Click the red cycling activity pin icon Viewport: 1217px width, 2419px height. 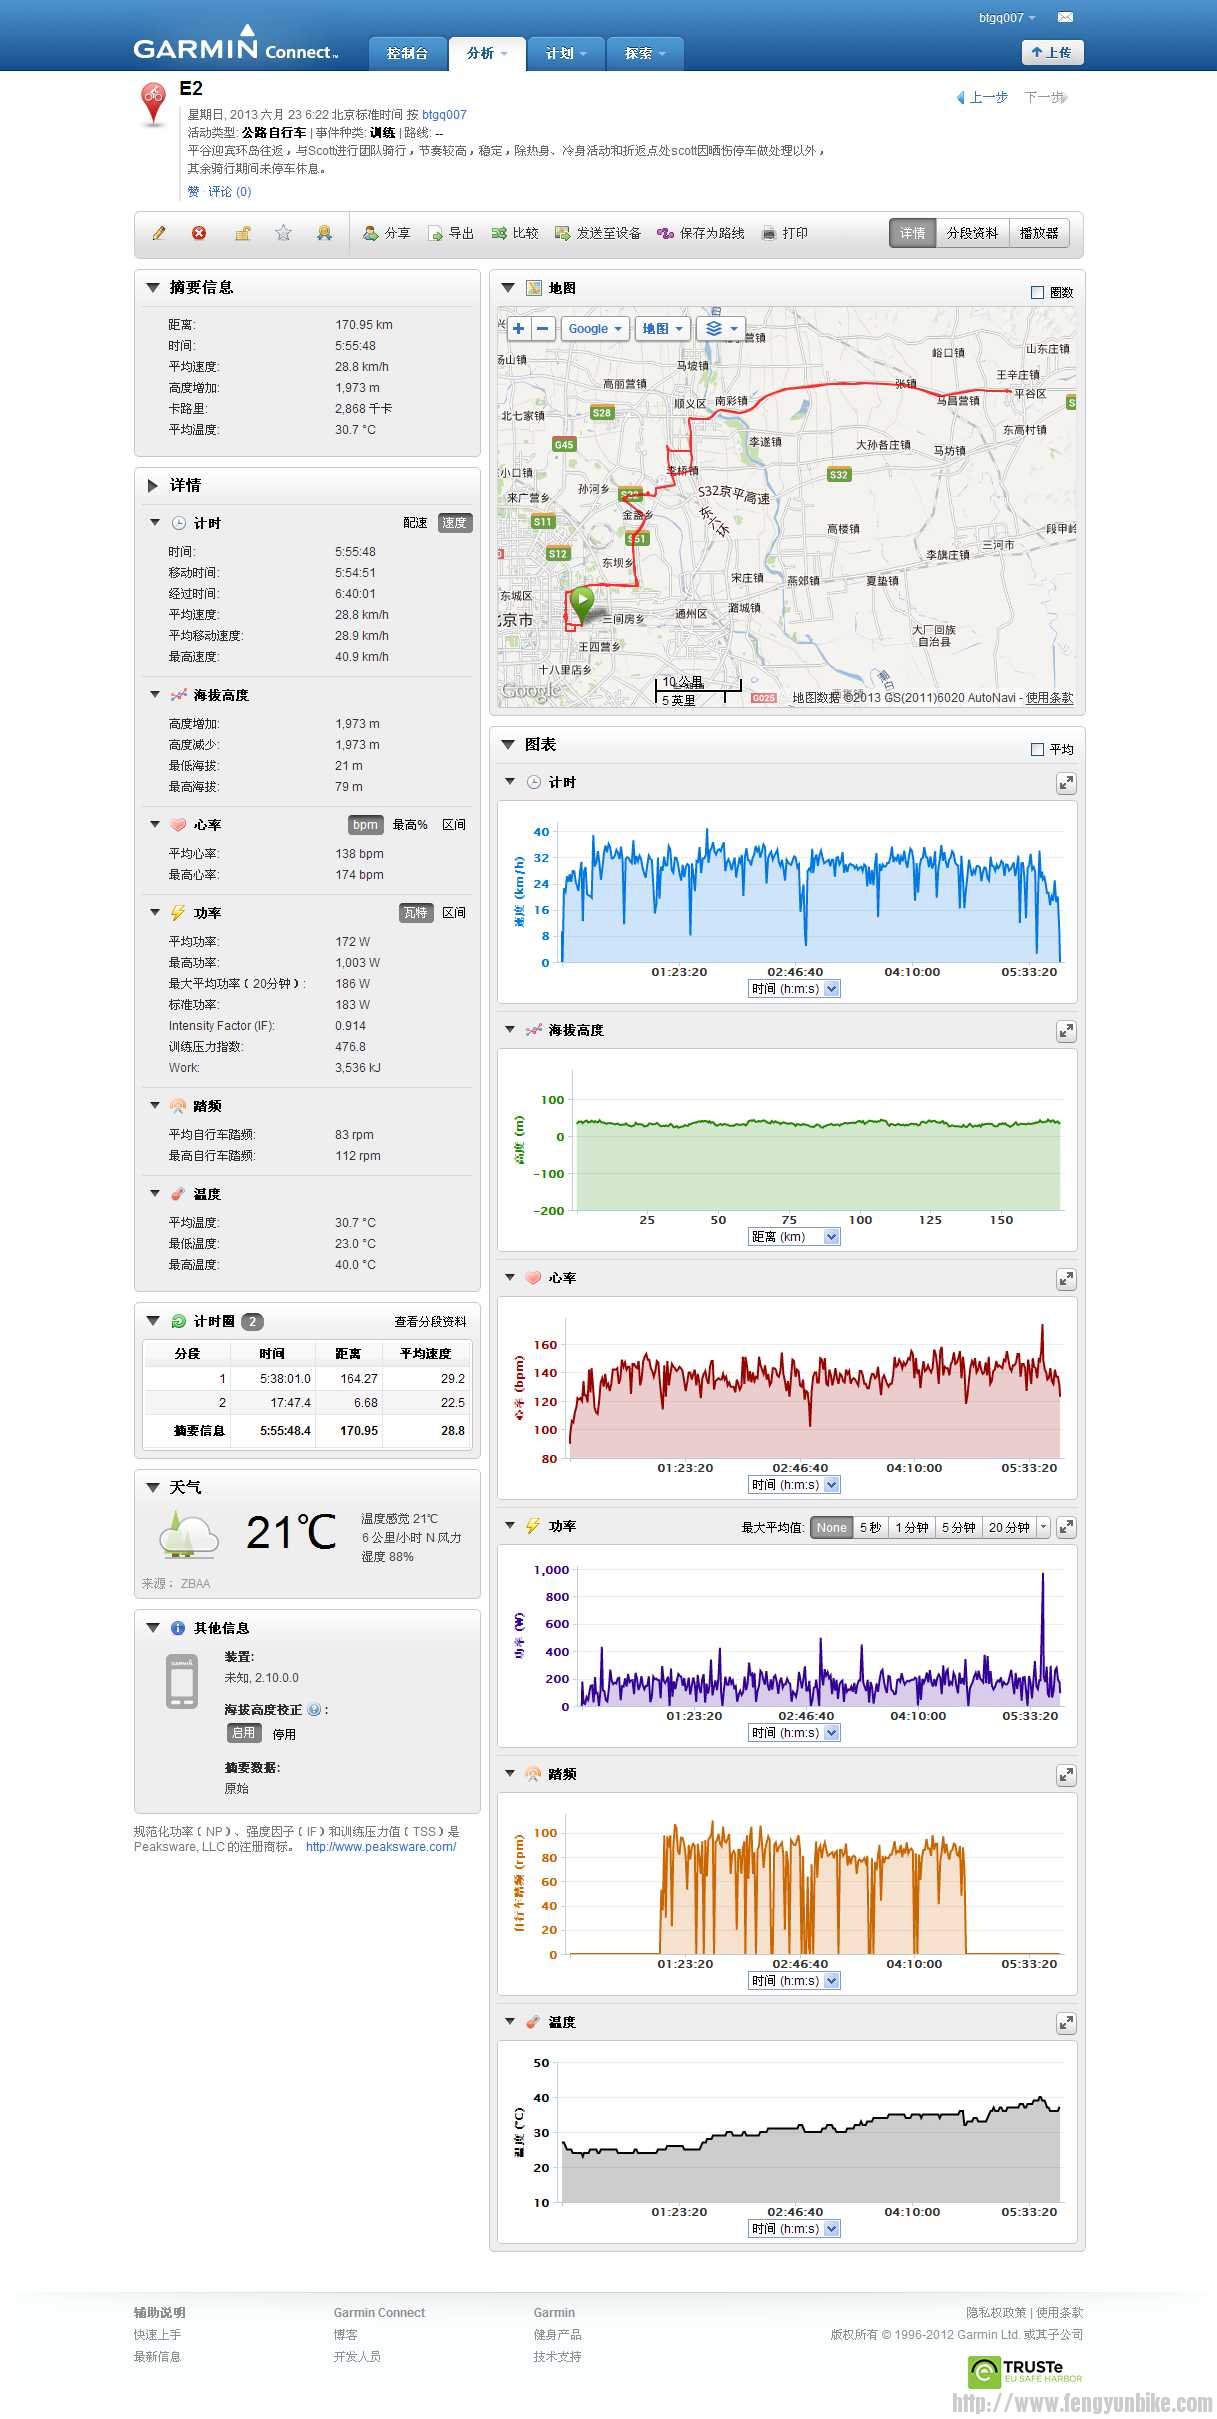pos(153,104)
